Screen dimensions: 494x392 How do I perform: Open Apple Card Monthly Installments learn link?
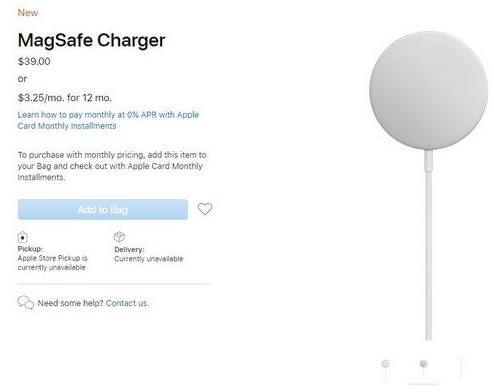click(108, 120)
